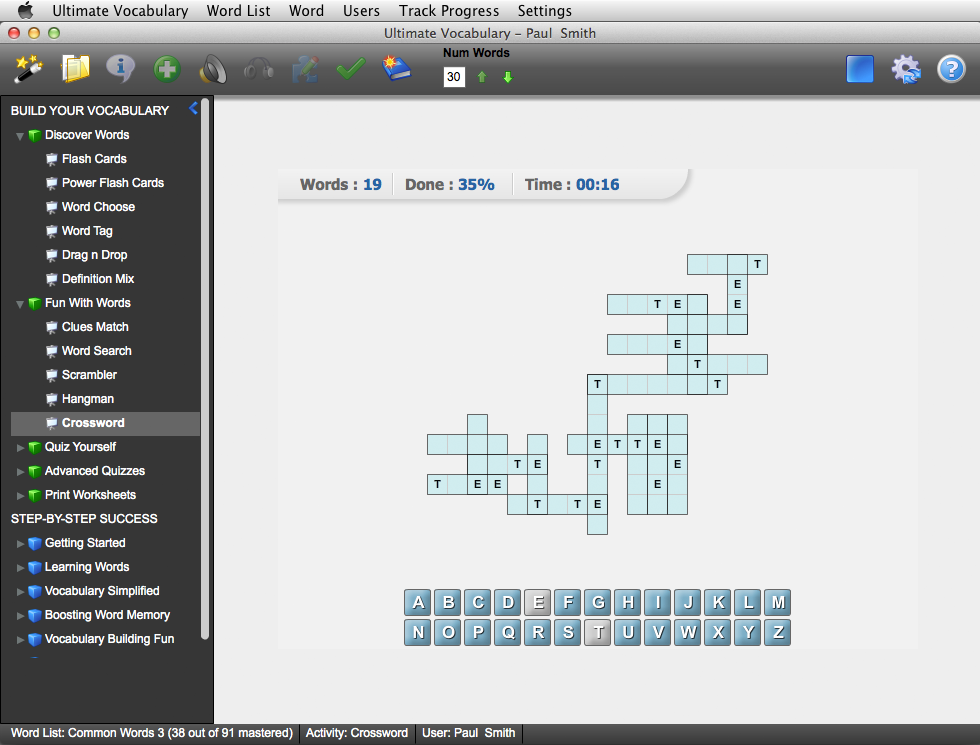
Task: Expand the Advanced Quizzes section
Action: coord(20,471)
